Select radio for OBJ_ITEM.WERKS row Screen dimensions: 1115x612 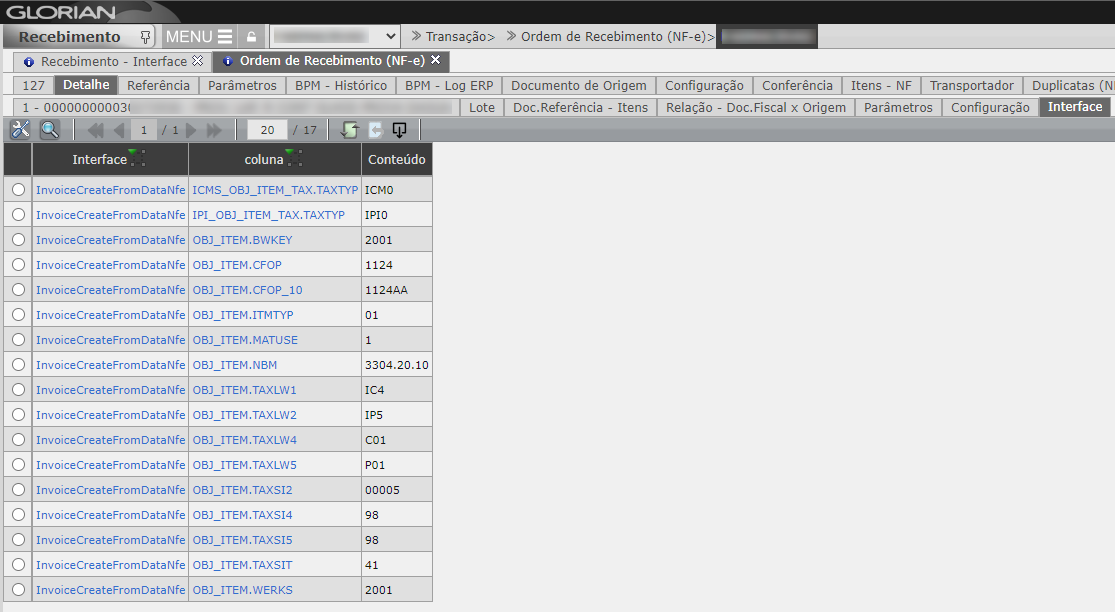pyautogui.click(x=18, y=589)
